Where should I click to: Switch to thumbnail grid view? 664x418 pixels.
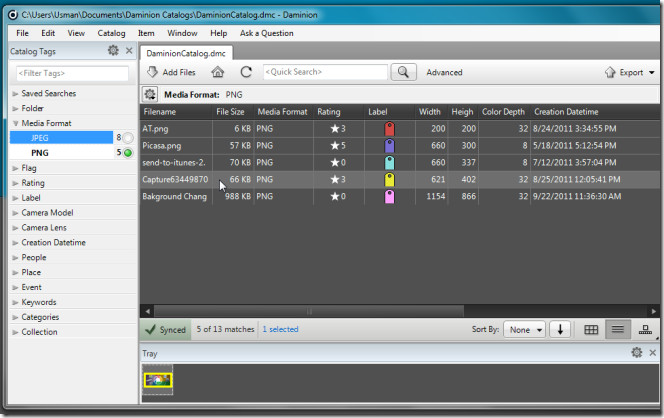(x=591, y=329)
